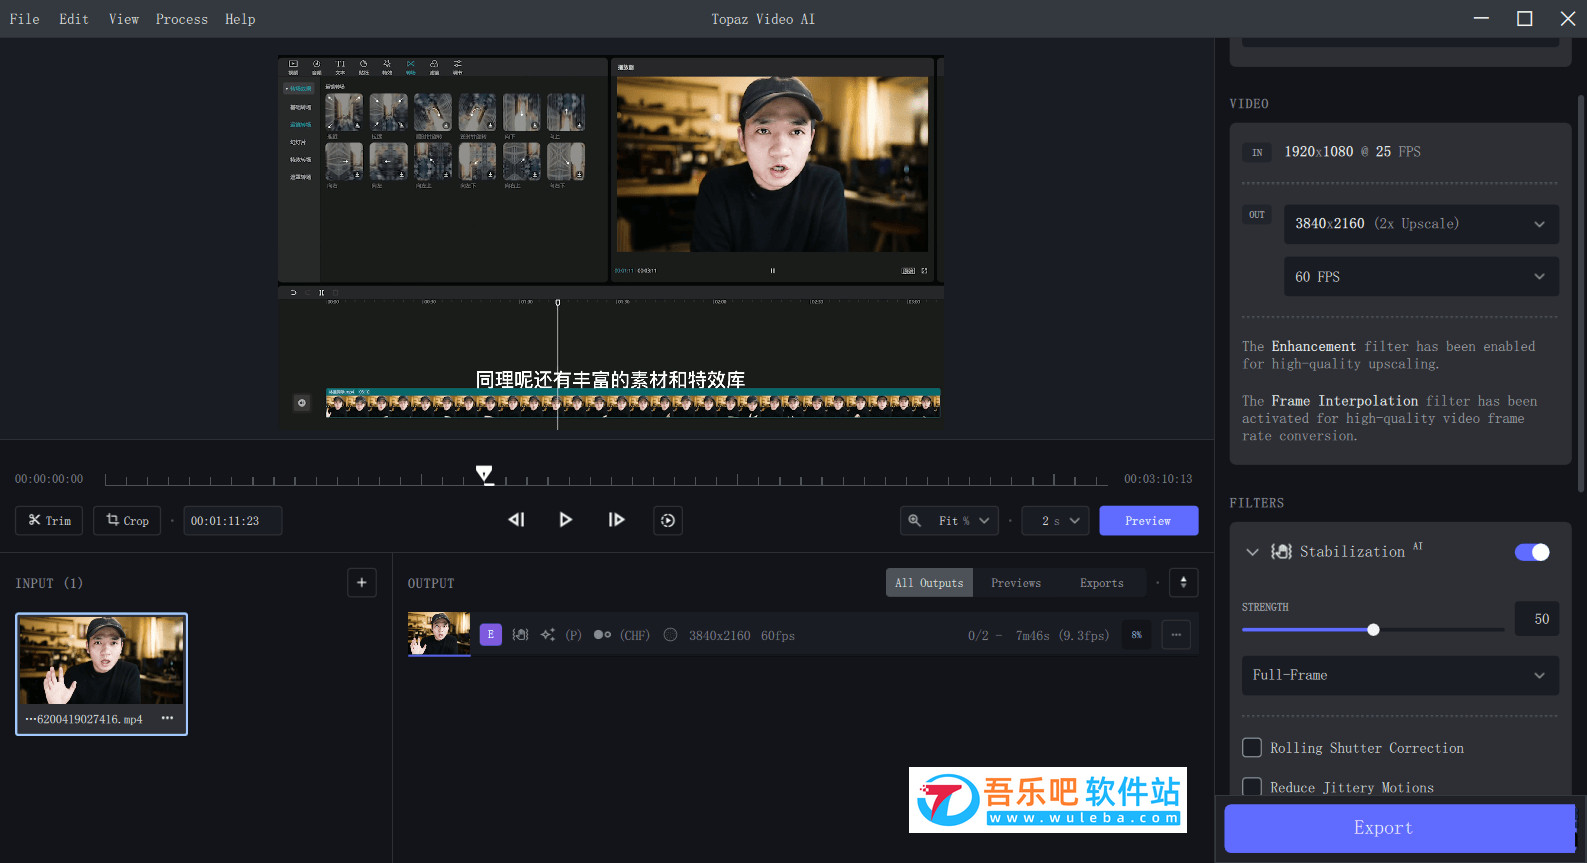This screenshot has width=1587, height=863.
Task: Switch to the All Outputs tab
Action: 929,583
